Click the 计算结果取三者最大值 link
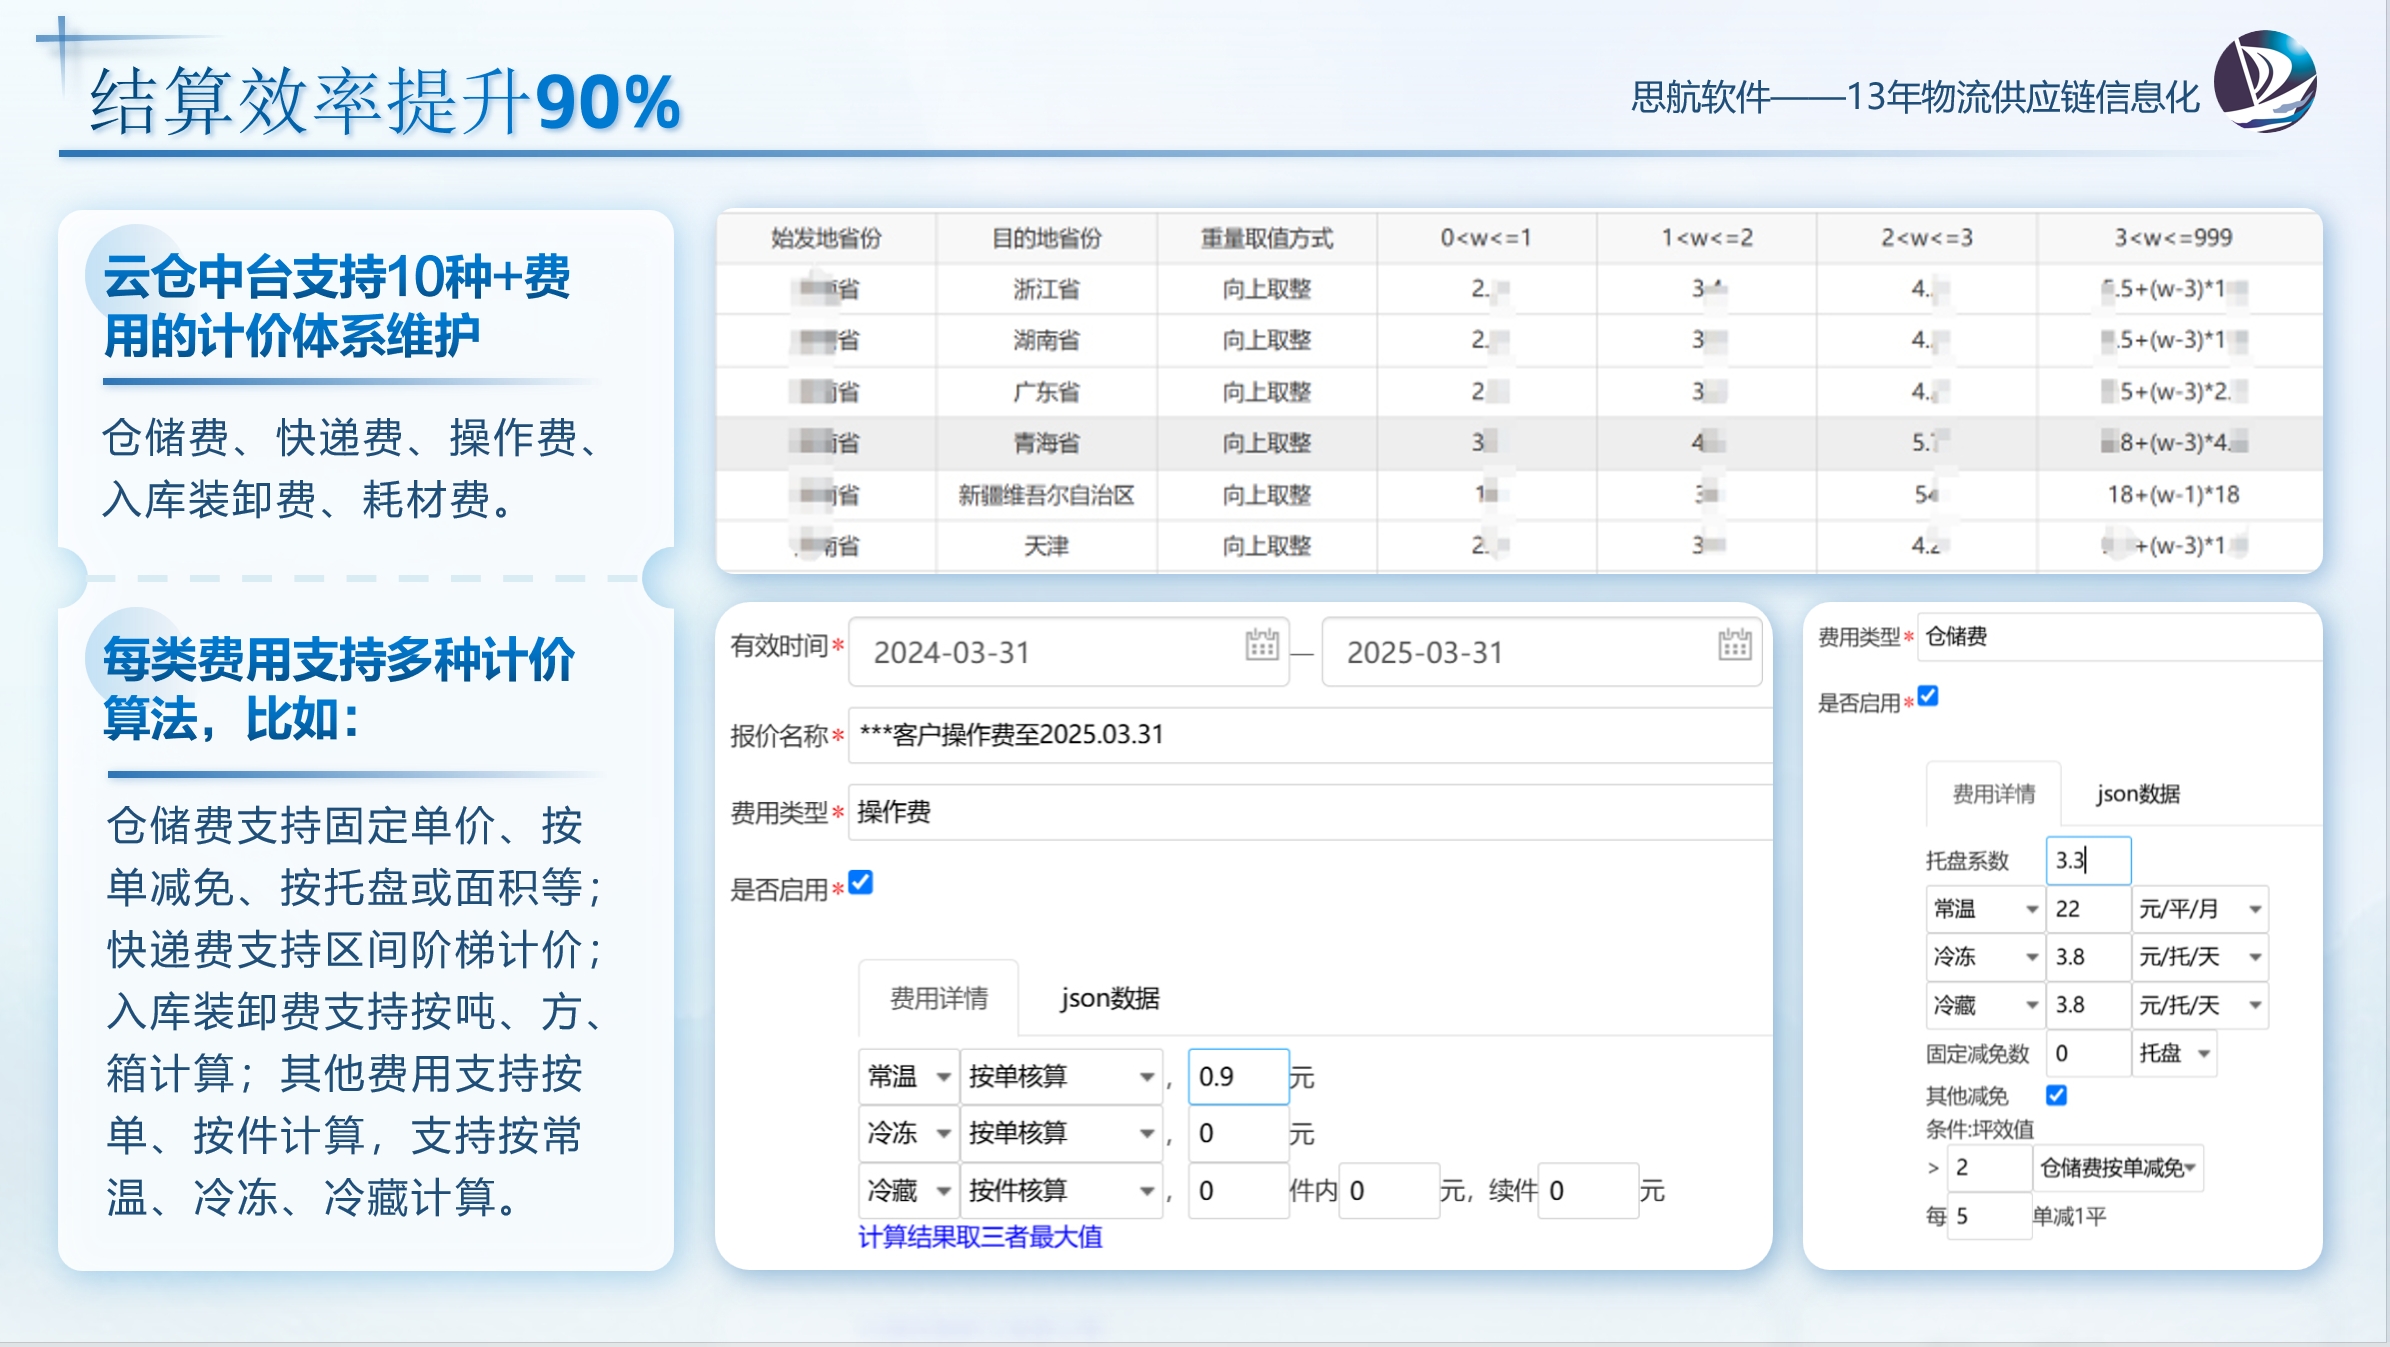The width and height of the screenshot is (2390, 1347). 980,1237
